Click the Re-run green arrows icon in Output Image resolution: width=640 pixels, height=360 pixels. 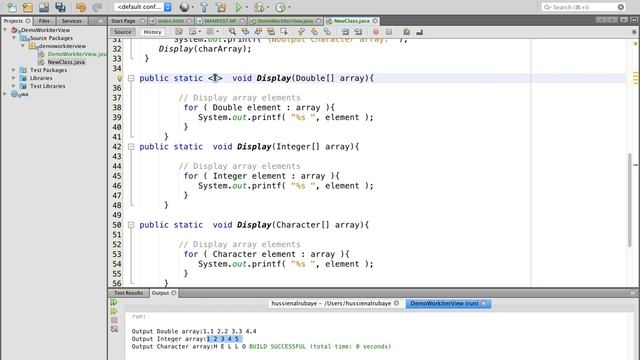click(x=114, y=302)
